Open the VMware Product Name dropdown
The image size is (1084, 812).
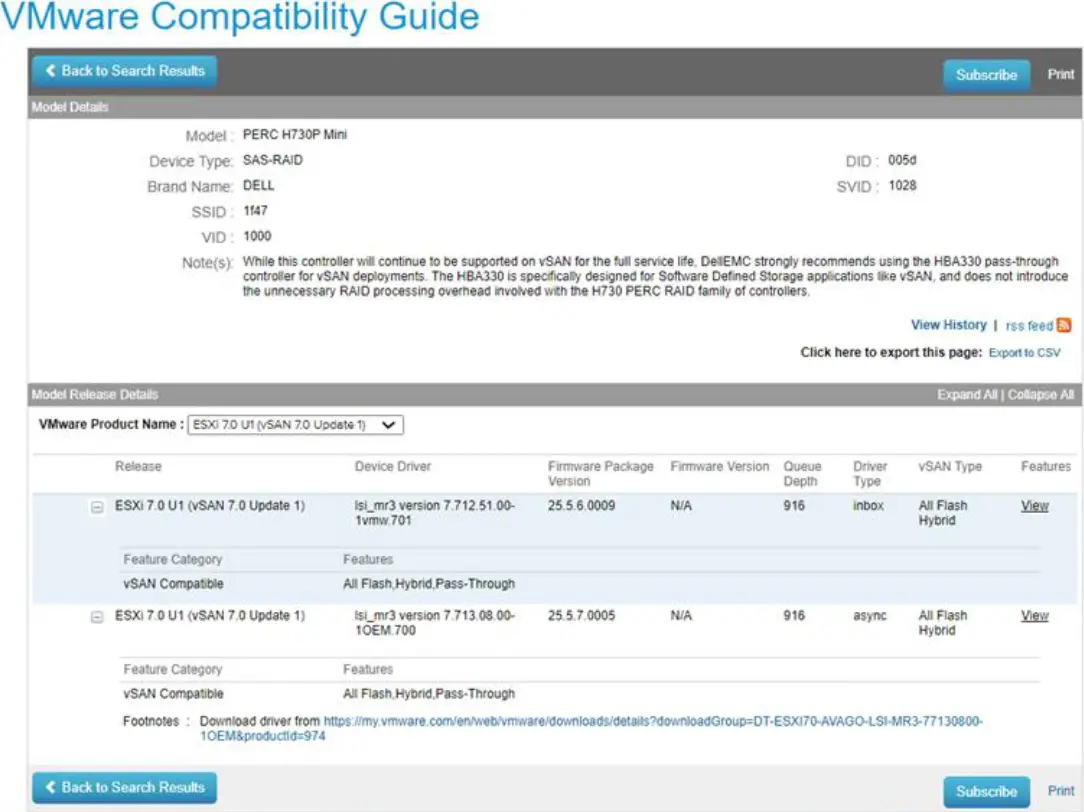coord(295,424)
